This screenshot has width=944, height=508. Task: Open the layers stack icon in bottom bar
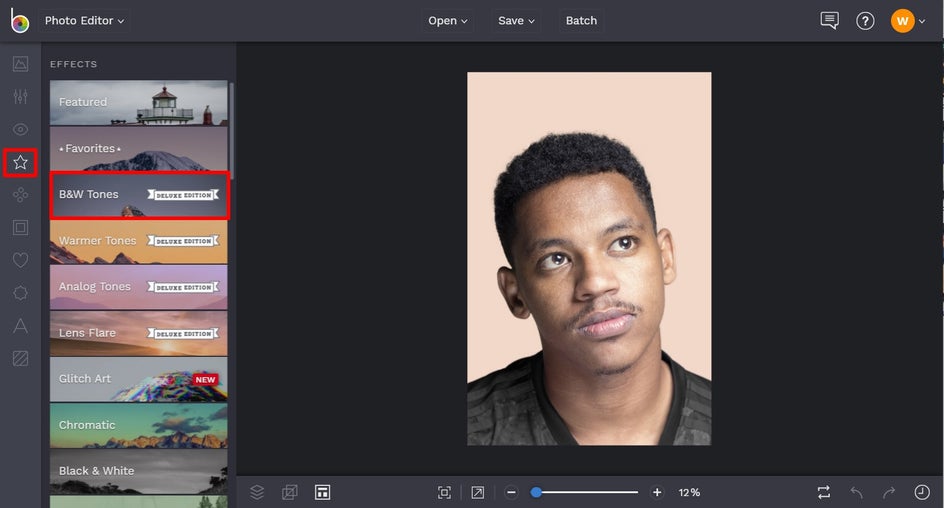[257, 492]
